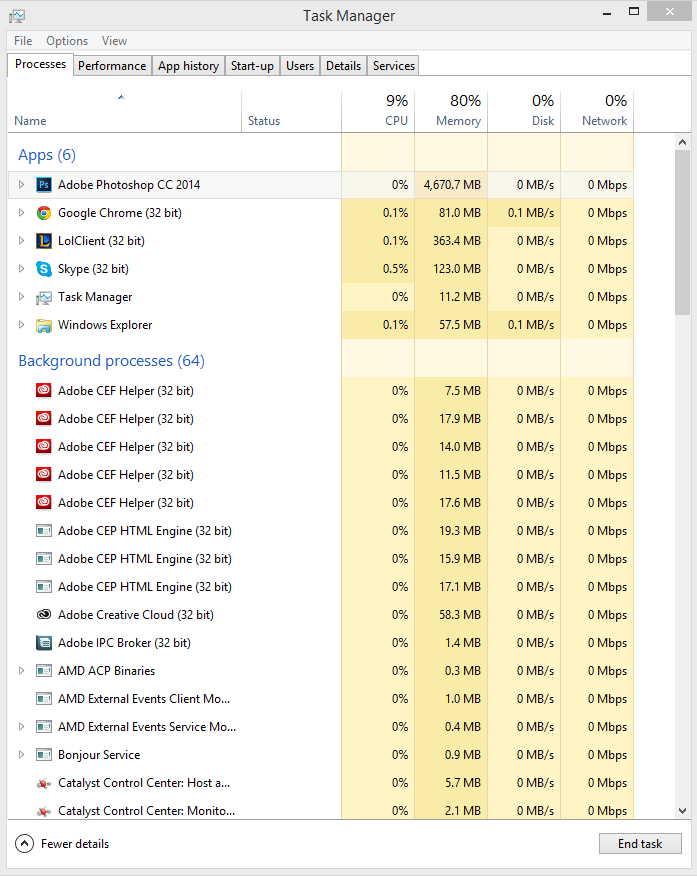Screen dimensions: 697x876
Task: Click the End task button
Action: (x=640, y=844)
